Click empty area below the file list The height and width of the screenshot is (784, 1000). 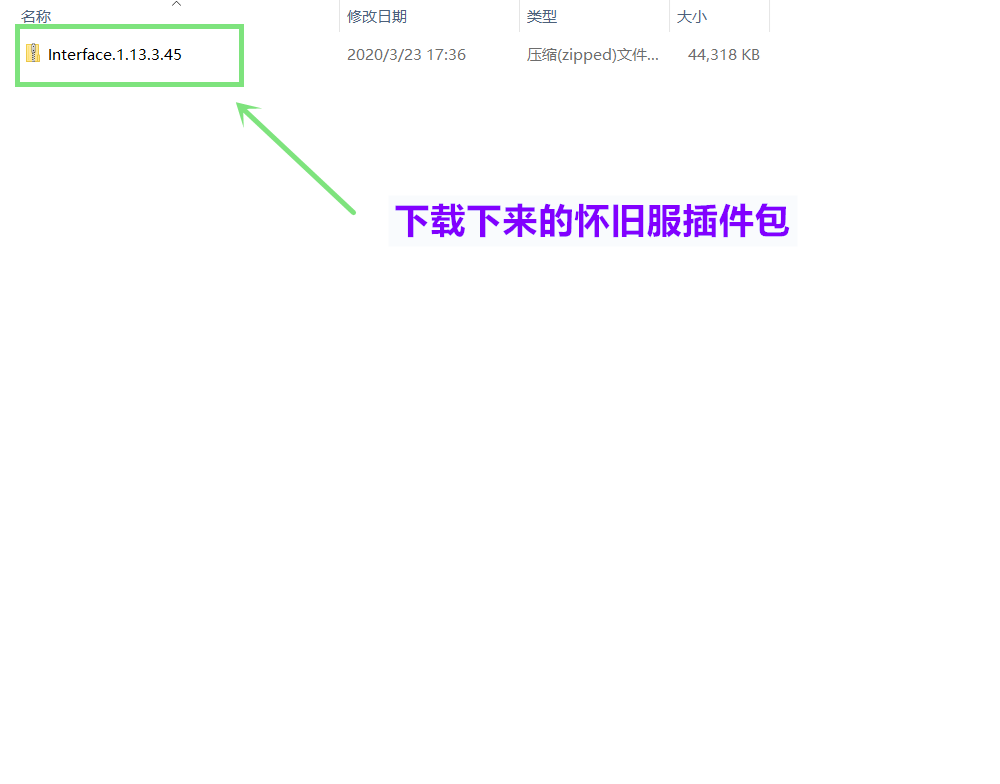click(500, 500)
